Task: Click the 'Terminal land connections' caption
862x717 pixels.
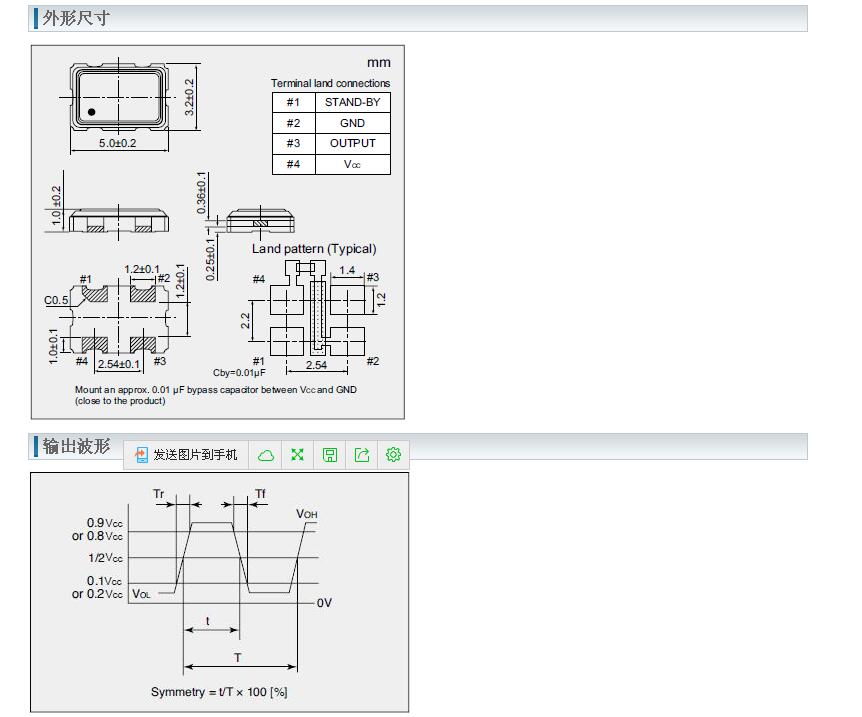Action: [330, 83]
